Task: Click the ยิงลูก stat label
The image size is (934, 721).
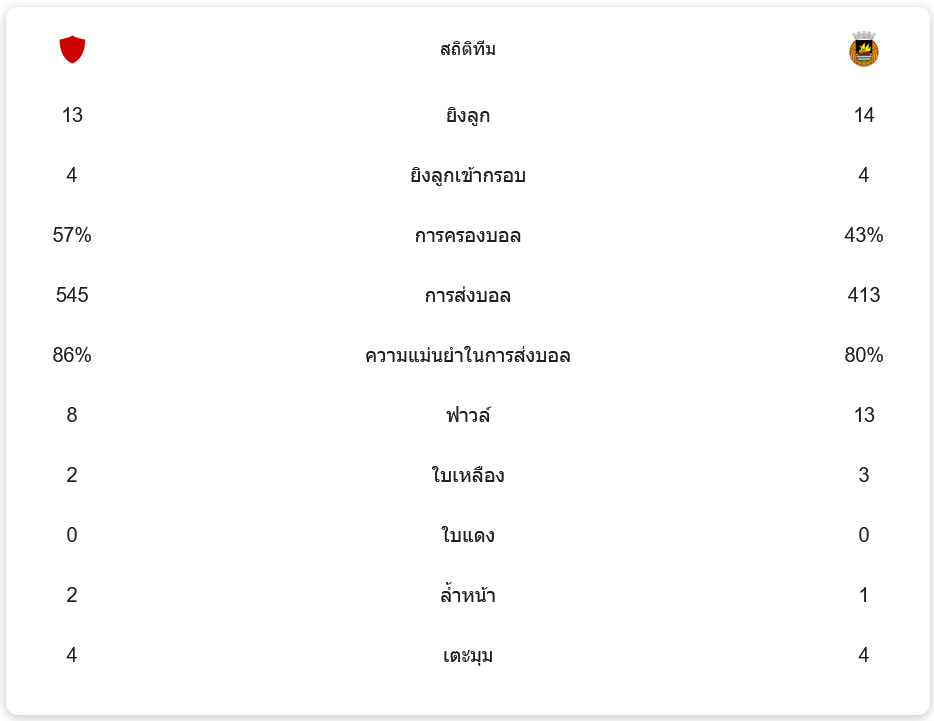Action: (x=468, y=116)
